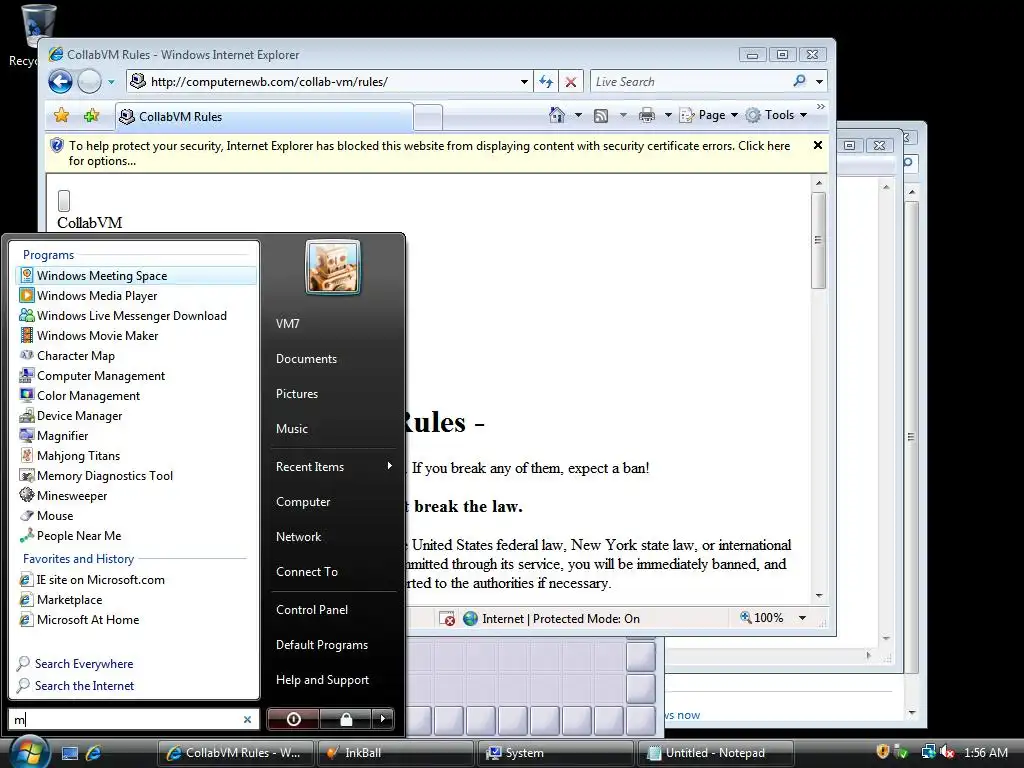Expand address bar history dropdown
The height and width of the screenshot is (768, 1024).
tap(524, 82)
